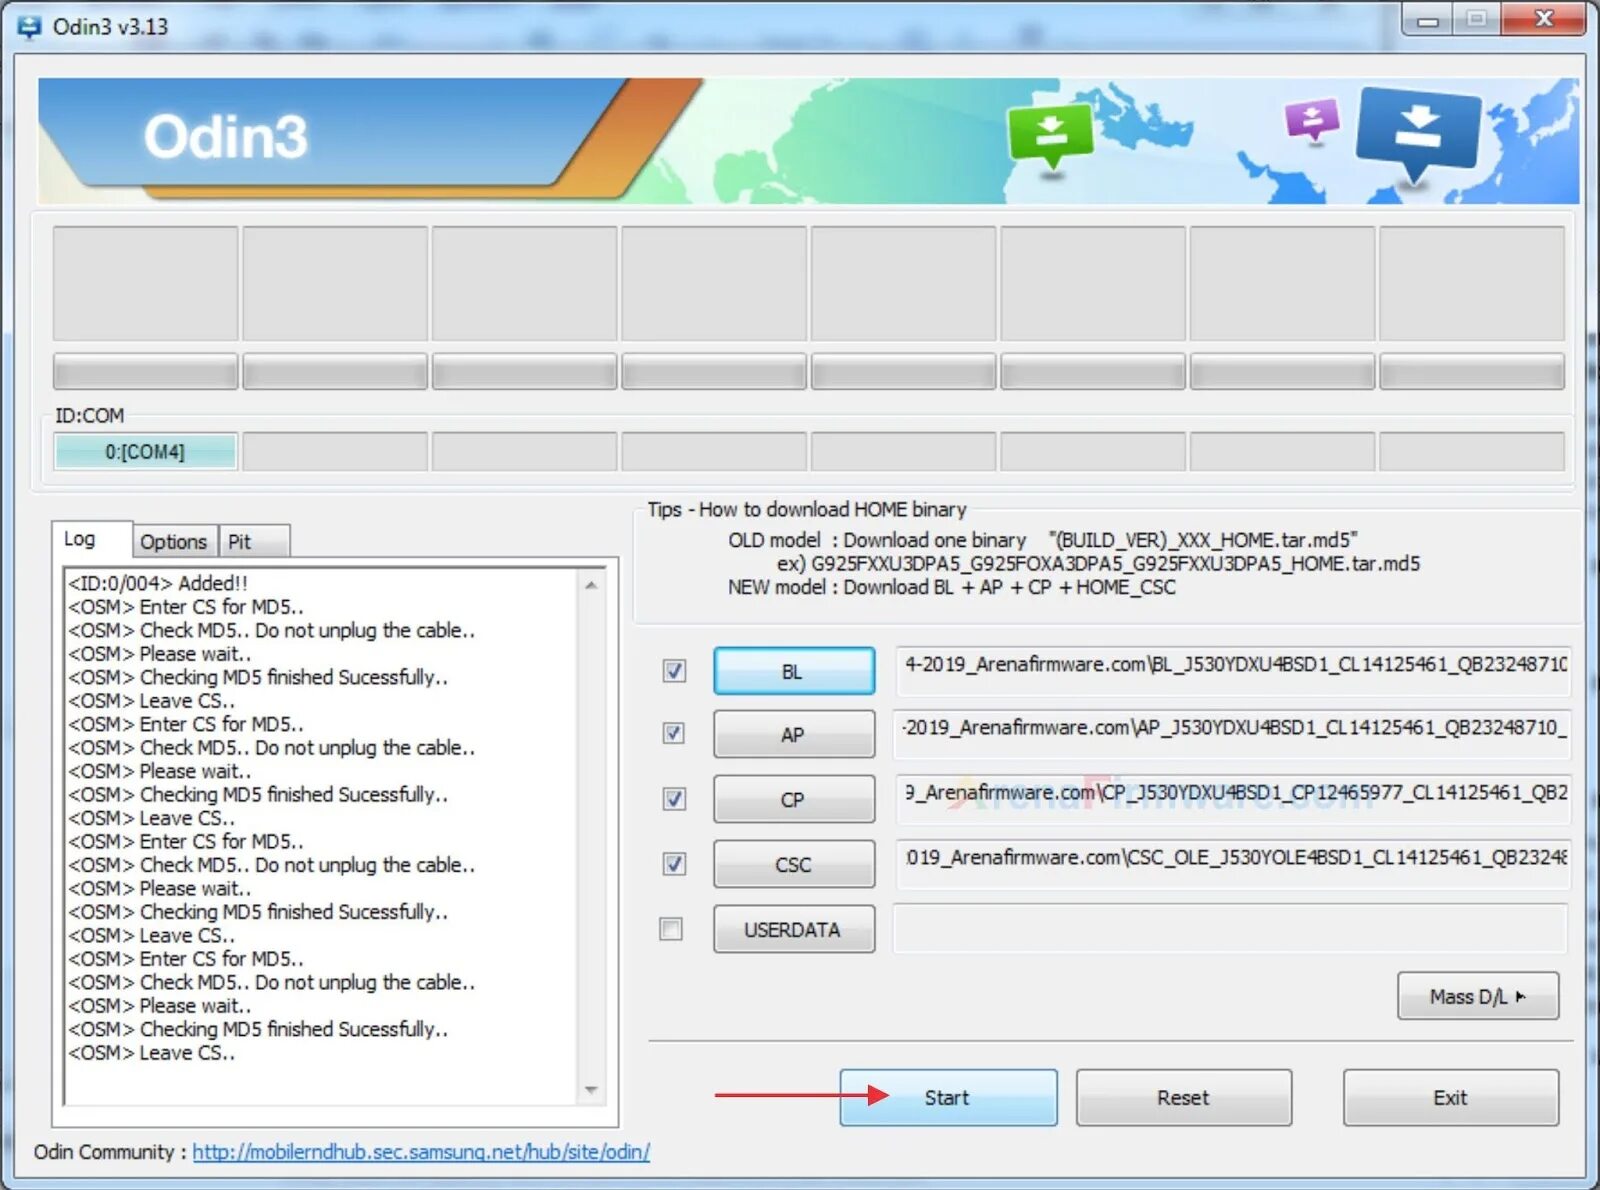
Task: Click the '<ID:0/004> Added!!' log line
Action: (x=158, y=583)
